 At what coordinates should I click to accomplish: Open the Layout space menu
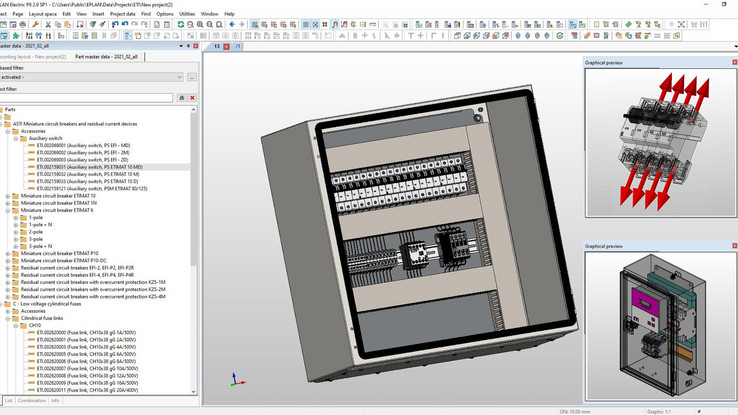click(x=43, y=14)
